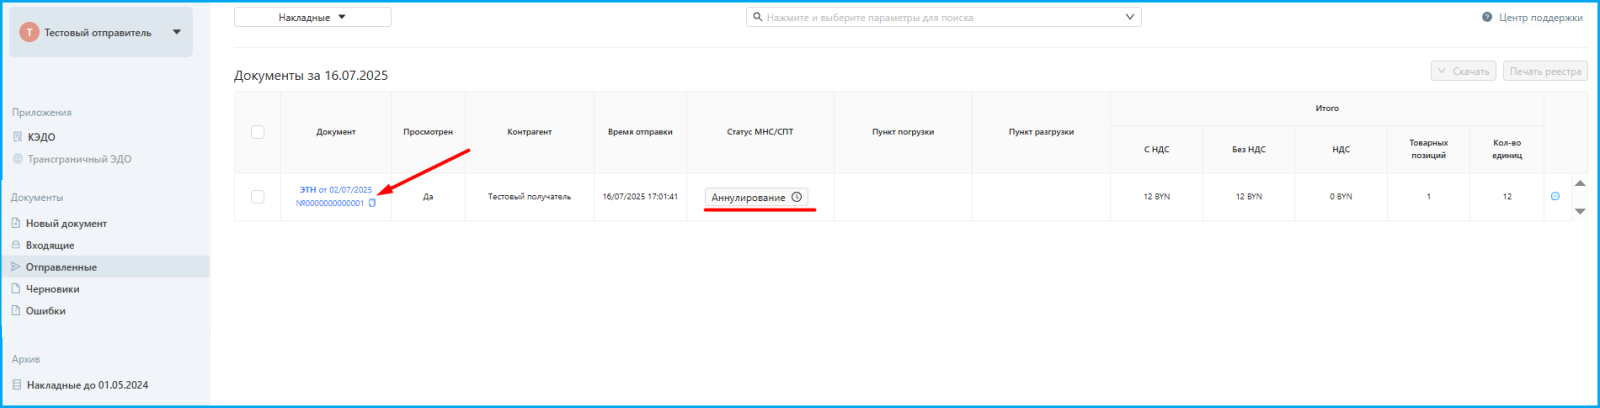The width and height of the screenshot is (1600, 408).
Task: Open the row actions menu icon
Action: [1555, 196]
